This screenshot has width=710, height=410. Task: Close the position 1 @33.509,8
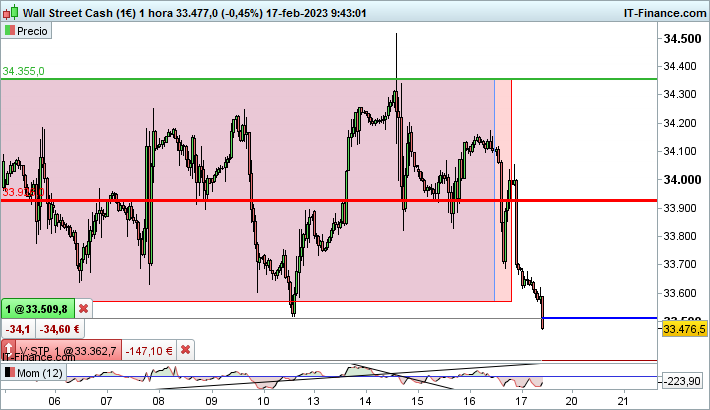(83, 309)
